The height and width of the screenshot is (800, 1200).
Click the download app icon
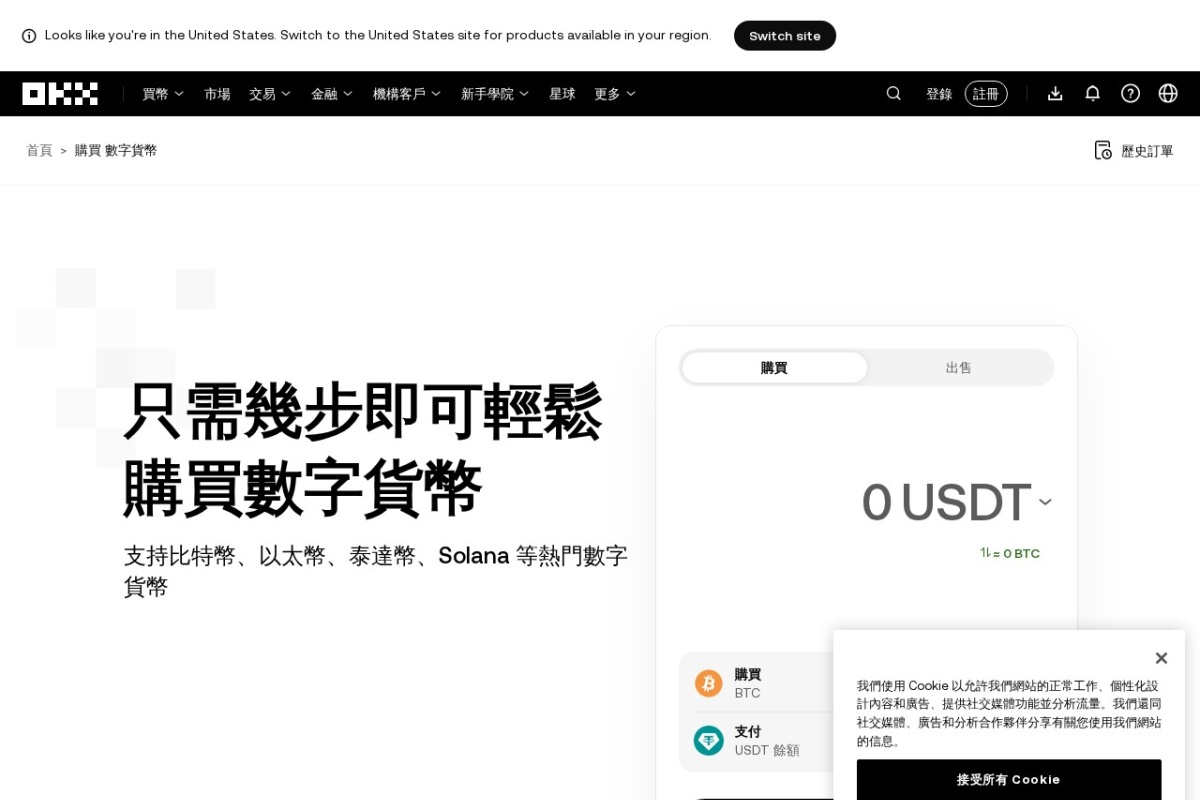pyautogui.click(x=1055, y=93)
